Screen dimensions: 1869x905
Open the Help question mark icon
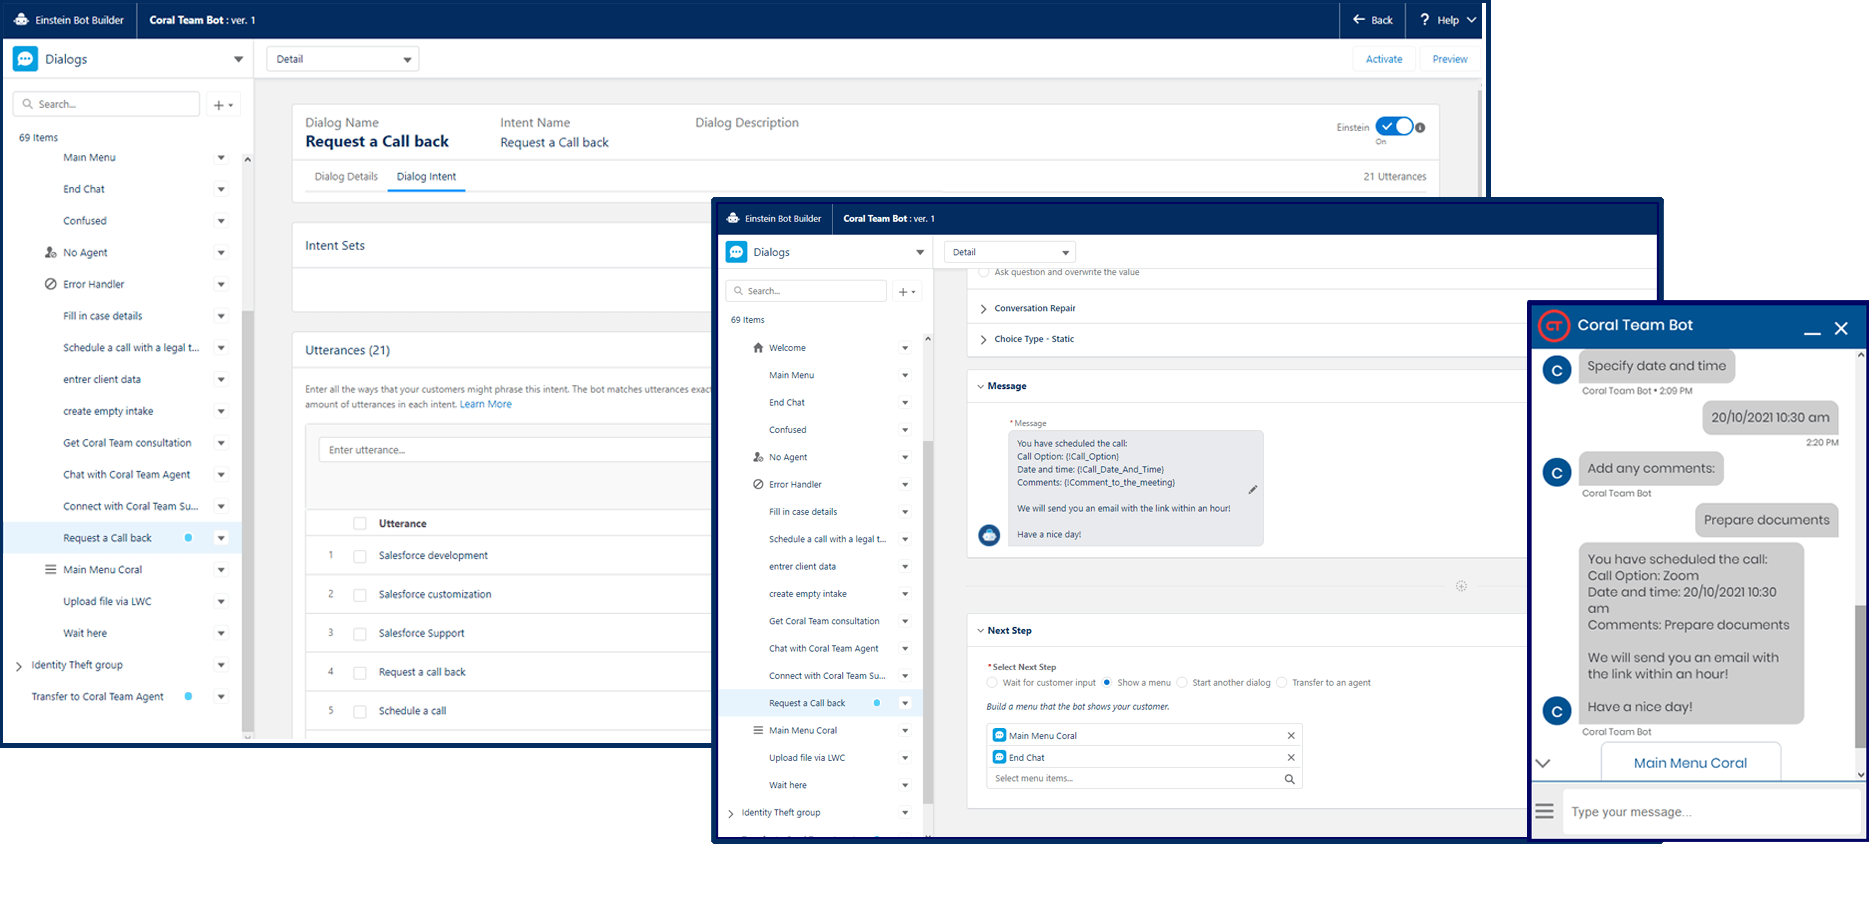(x=1424, y=20)
